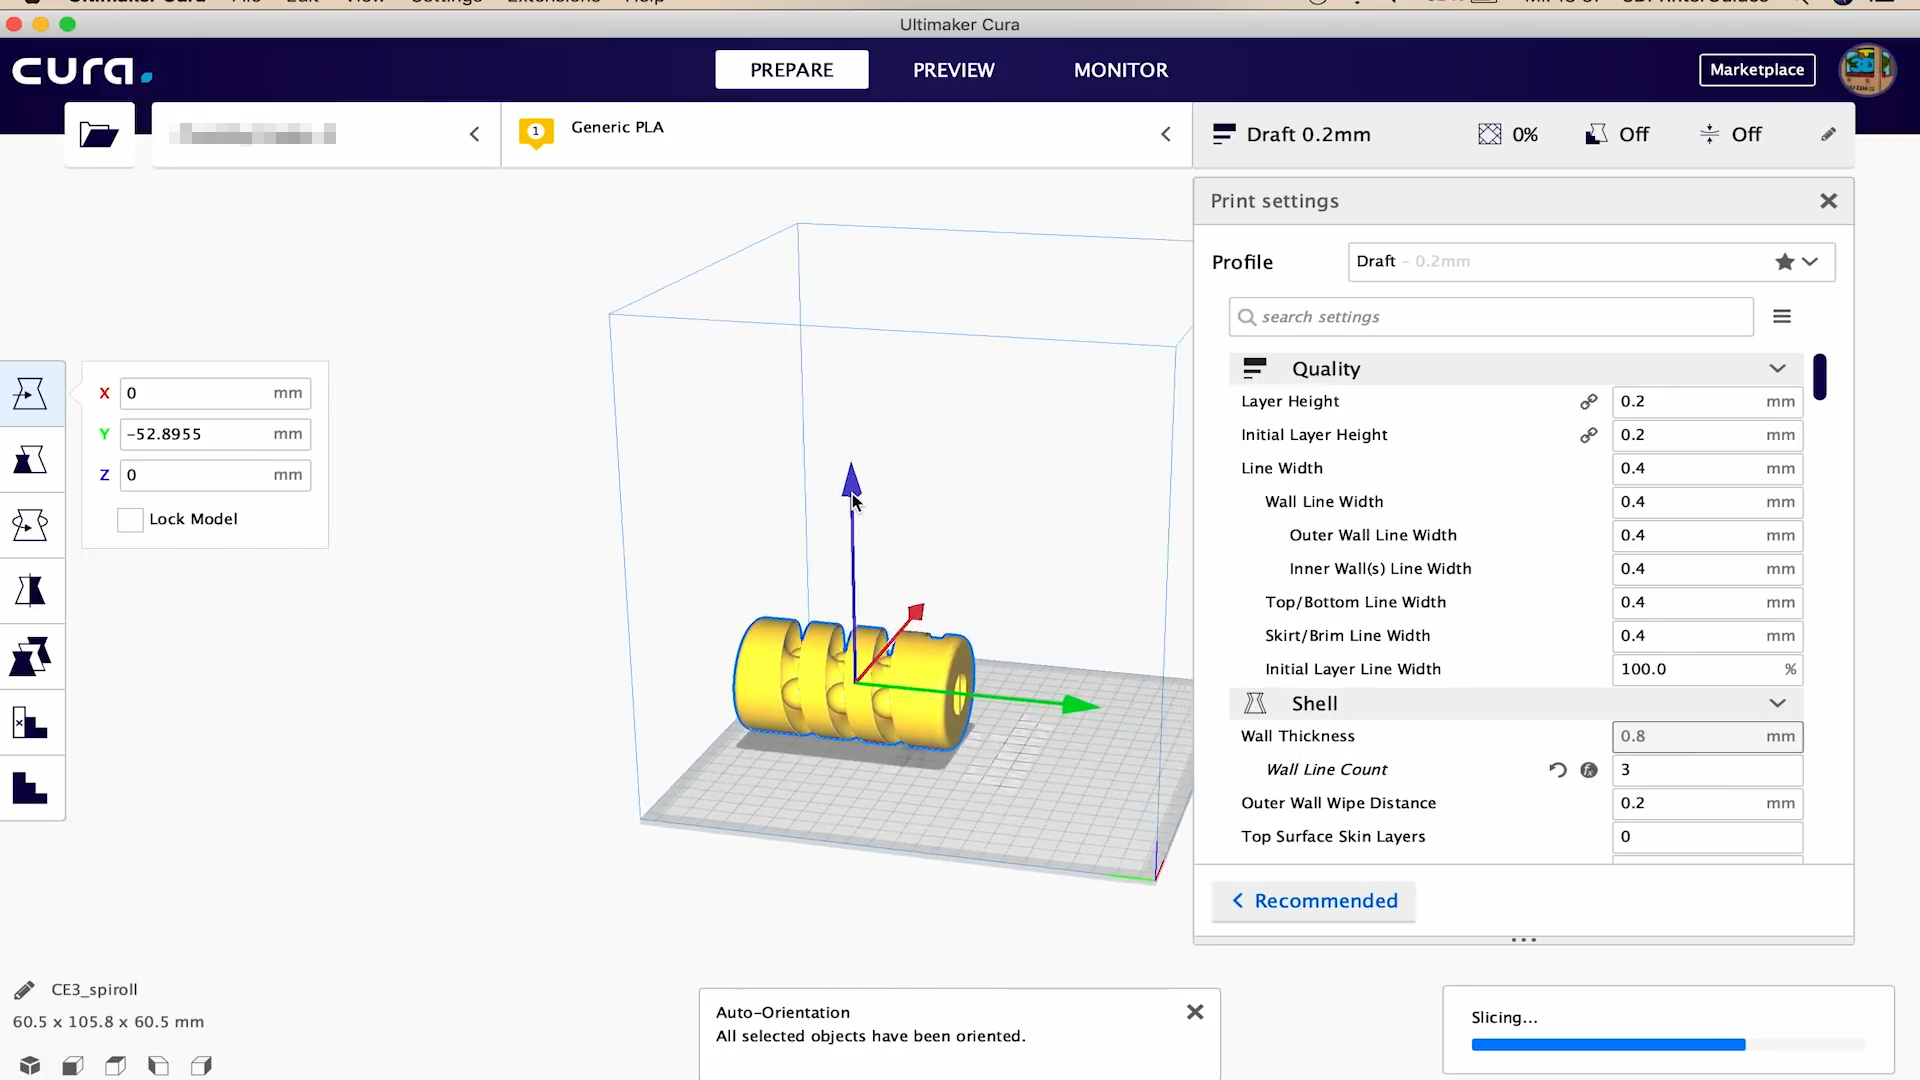Edit the Layer Height value field

coord(1707,402)
